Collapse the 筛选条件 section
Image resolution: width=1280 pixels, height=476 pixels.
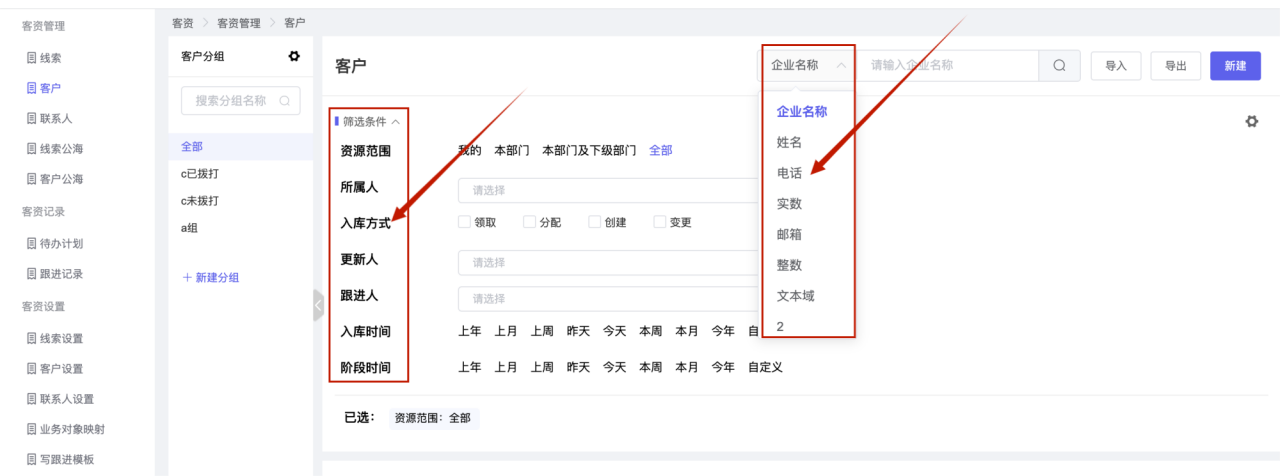[371, 121]
